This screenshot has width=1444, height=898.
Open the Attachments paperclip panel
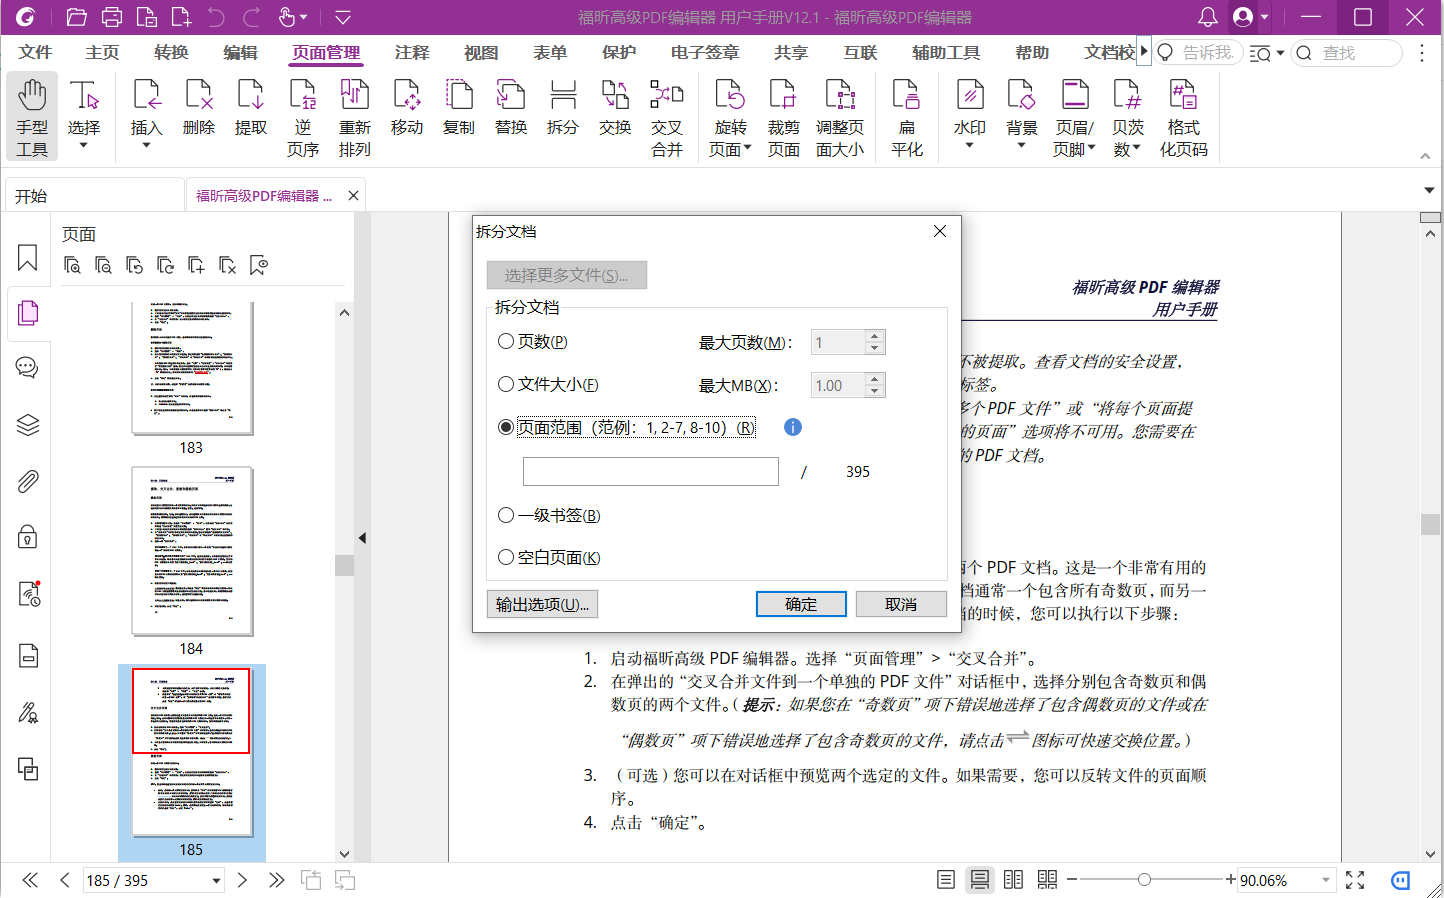28,482
